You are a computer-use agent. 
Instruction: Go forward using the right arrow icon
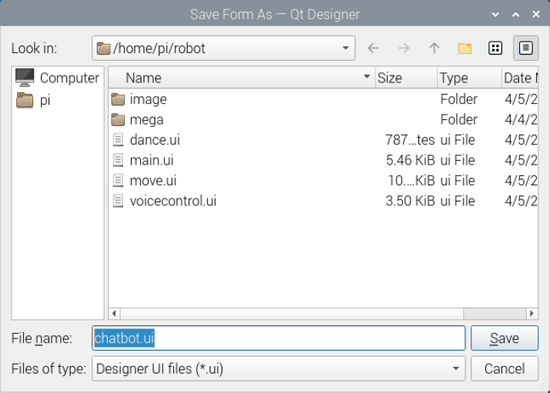(x=404, y=48)
